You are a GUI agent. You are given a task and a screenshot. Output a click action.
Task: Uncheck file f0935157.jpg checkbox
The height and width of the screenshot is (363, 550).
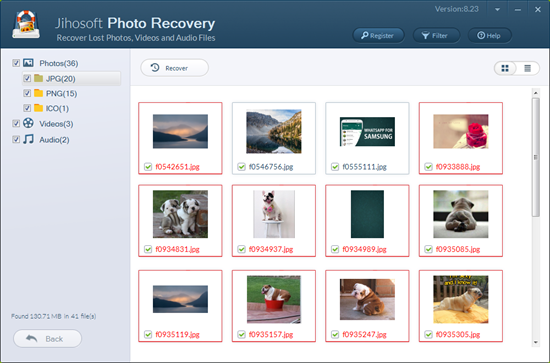241,334
